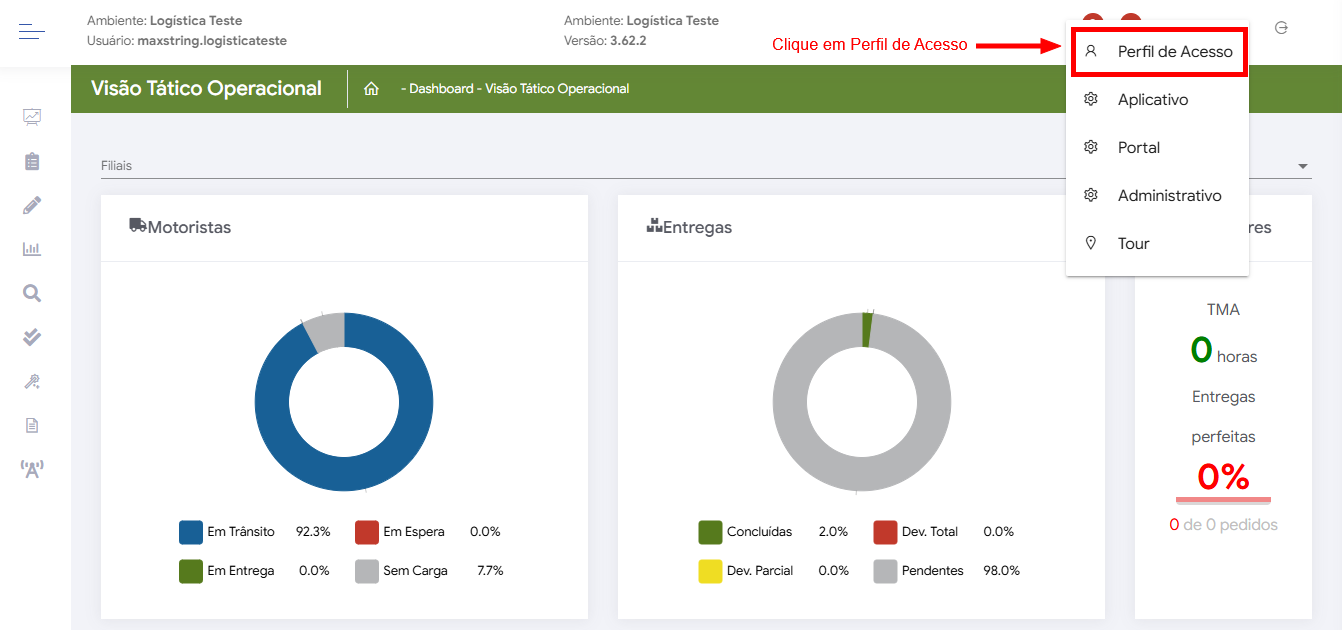Start the Tour from the menu
This screenshot has height=630, width=1342.
pyautogui.click(x=1133, y=244)
